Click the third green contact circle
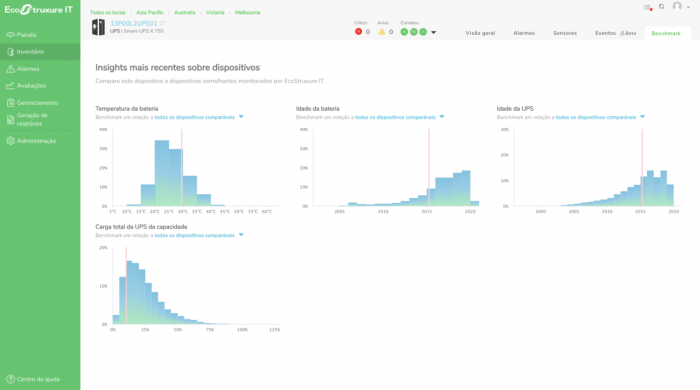Image resolution: width=700 pixels, height=390 pixels. (x=423, y=32)
